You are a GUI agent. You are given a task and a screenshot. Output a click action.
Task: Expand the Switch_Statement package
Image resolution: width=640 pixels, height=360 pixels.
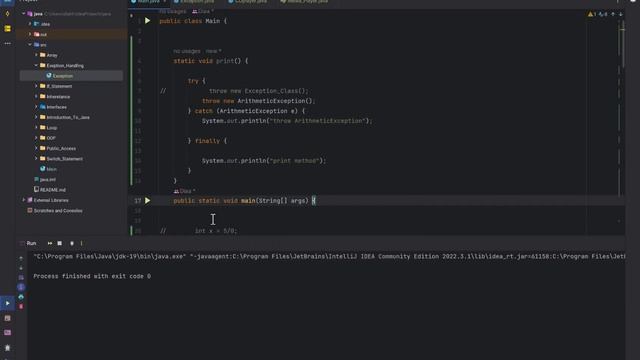pyautogui.click(x=36, y=159)
